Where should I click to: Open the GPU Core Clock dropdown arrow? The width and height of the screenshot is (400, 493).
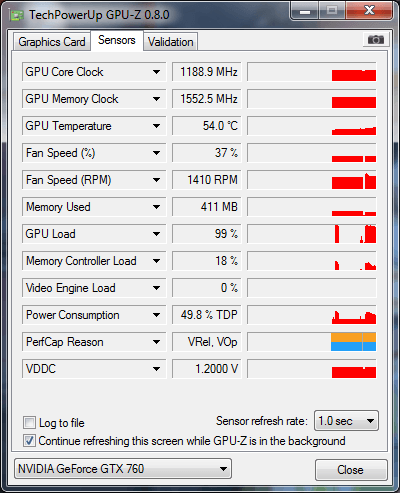(x=156, y=72)
